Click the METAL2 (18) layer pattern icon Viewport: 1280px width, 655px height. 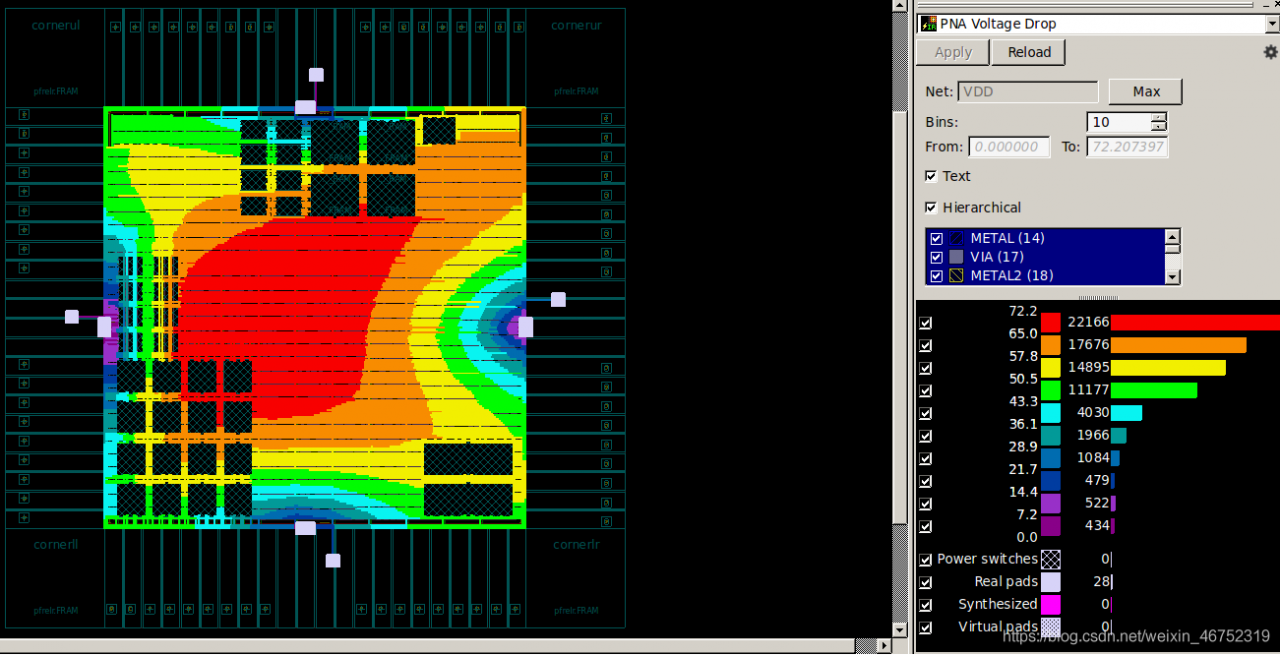tap(956, 275)
